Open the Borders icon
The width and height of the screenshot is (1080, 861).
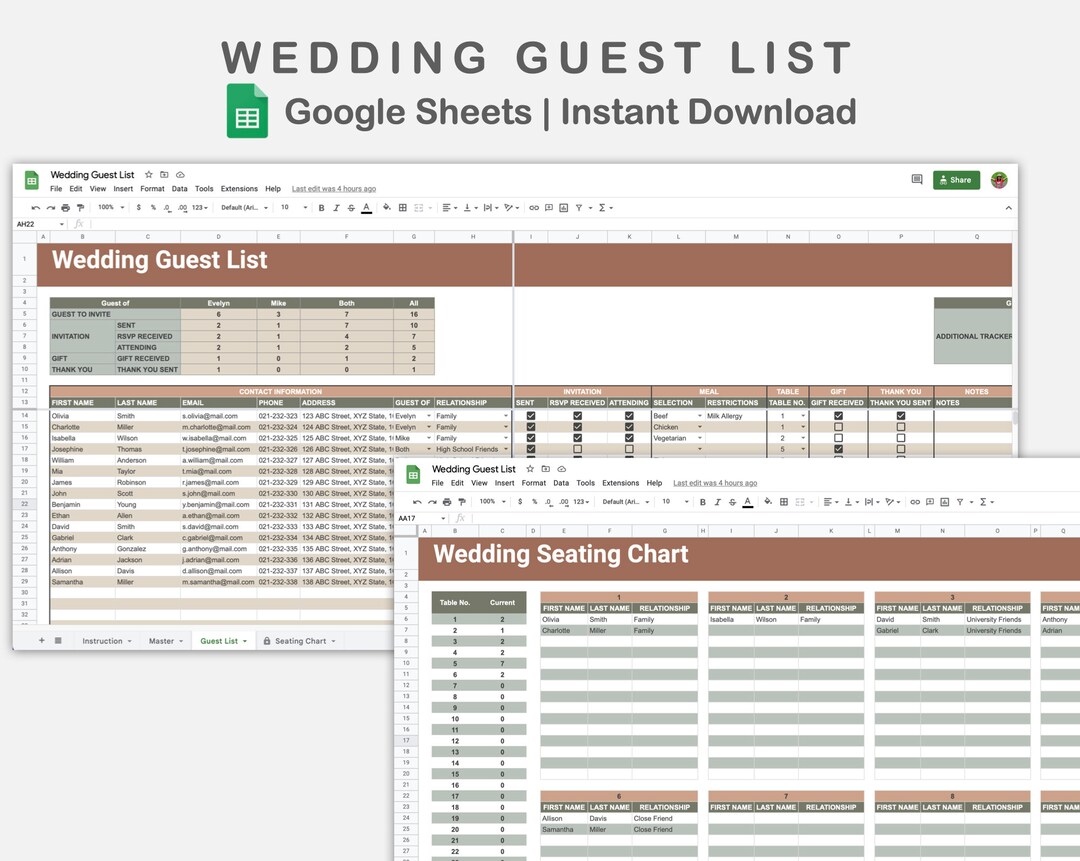click(x=403, y=207)
